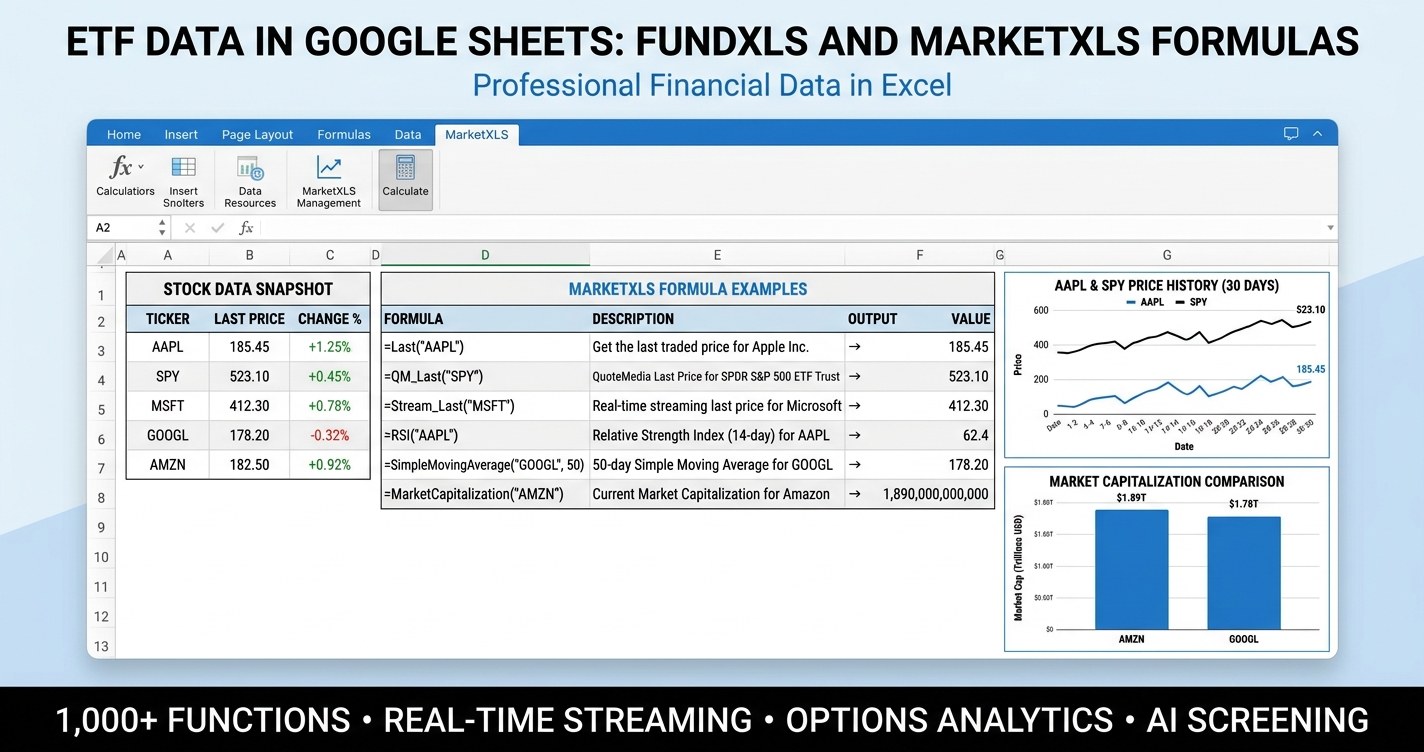Switch to the Home tab
The image size is (1424, 752).
click(124, 134)
